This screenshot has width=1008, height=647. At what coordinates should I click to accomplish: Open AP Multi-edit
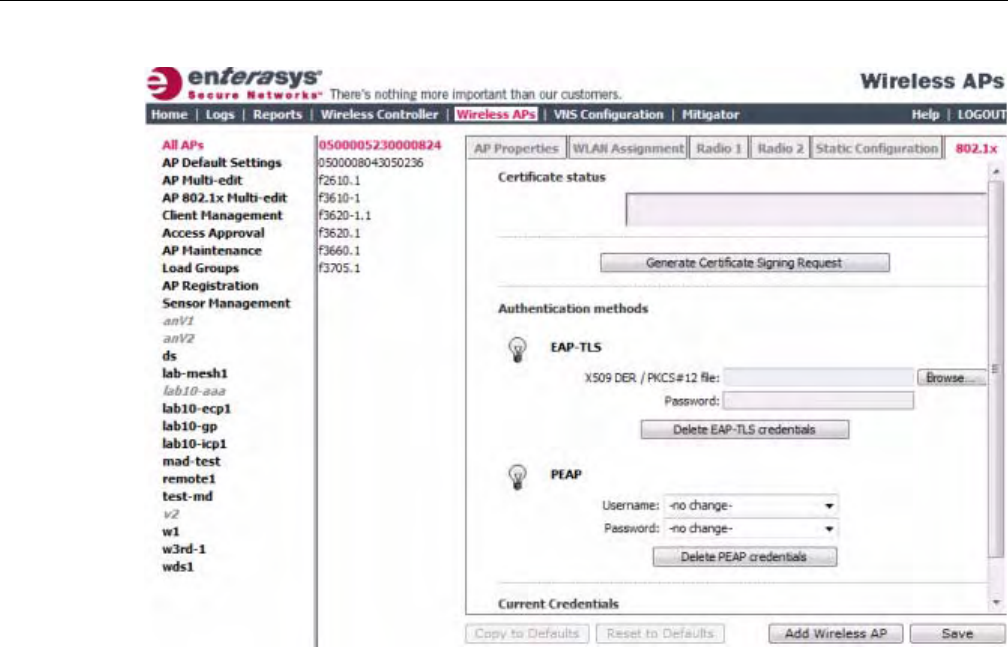(202, 180)
